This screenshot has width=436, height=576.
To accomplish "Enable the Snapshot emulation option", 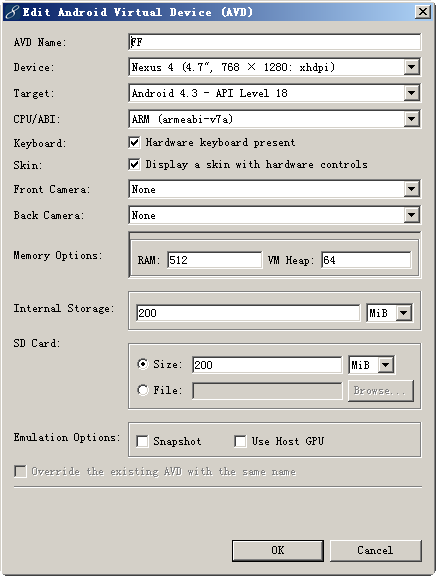I will pyautogui.click(x=142, y=441).
